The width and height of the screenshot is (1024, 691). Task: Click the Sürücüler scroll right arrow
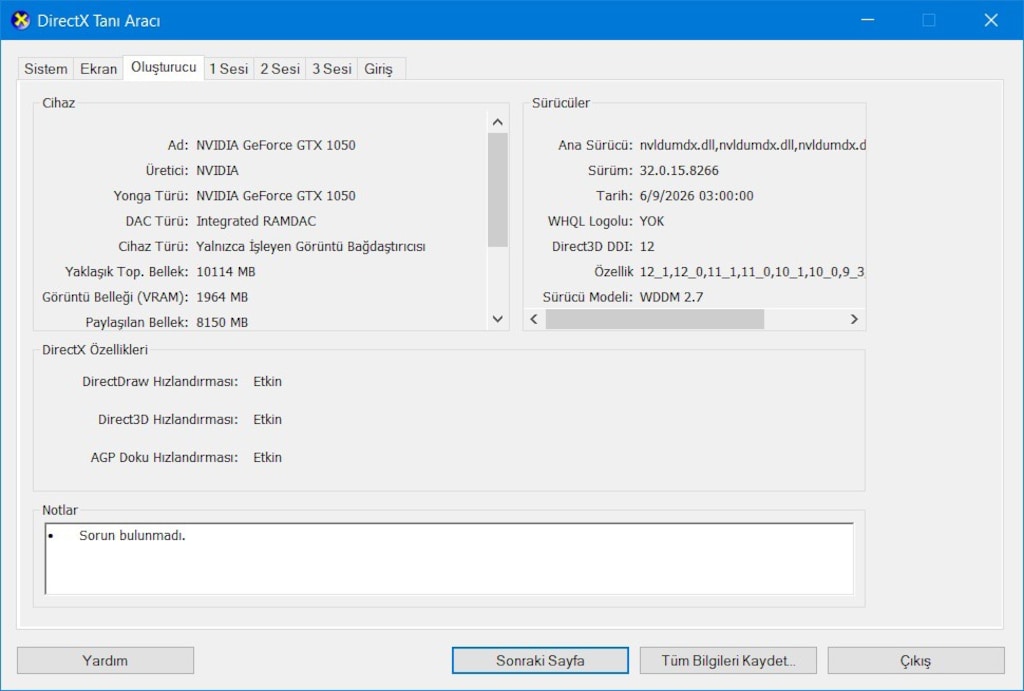[x=854, y=319]
